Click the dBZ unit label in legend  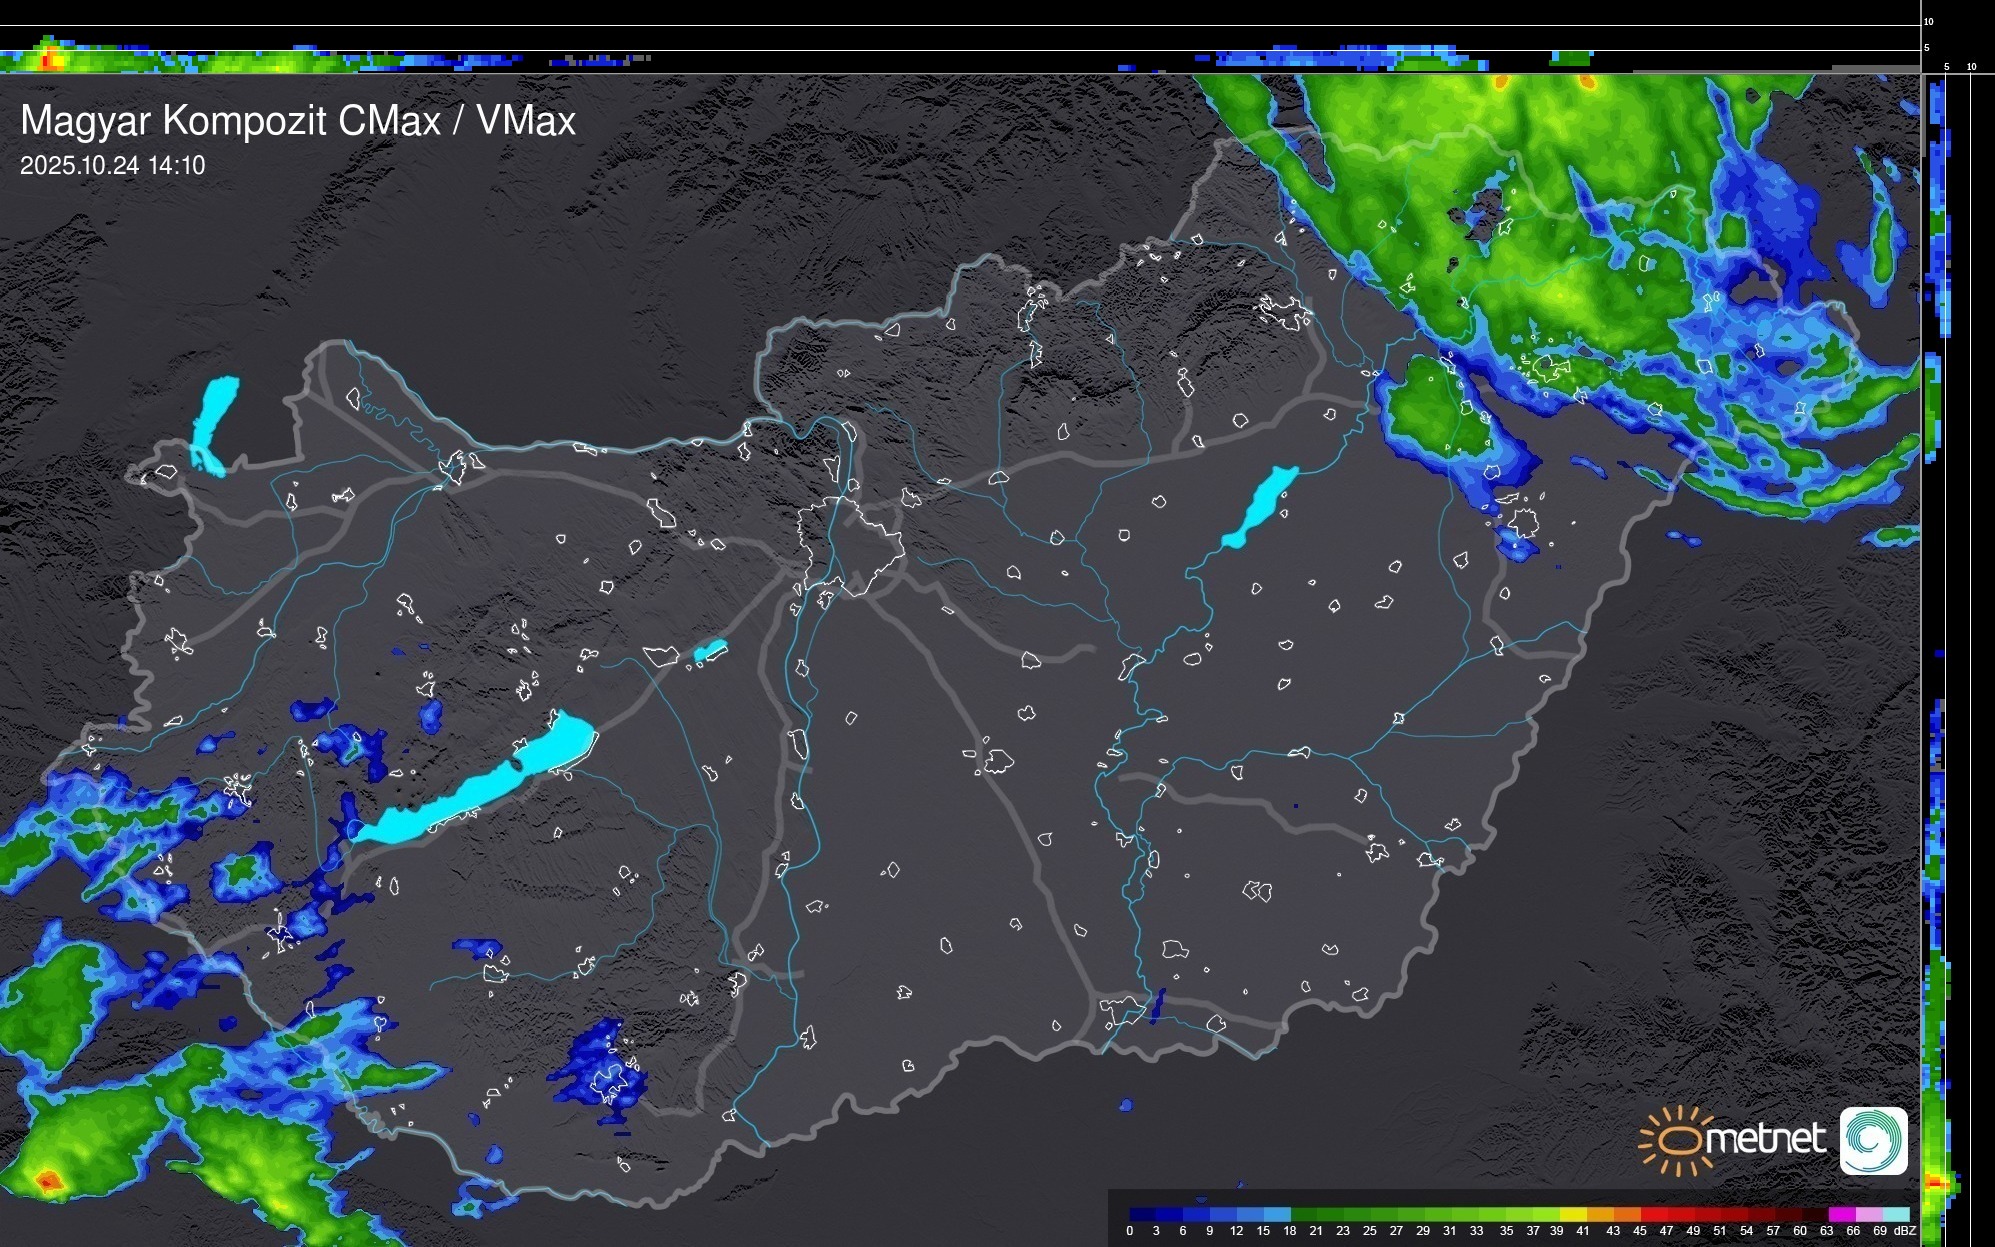click(1905, 1231)
